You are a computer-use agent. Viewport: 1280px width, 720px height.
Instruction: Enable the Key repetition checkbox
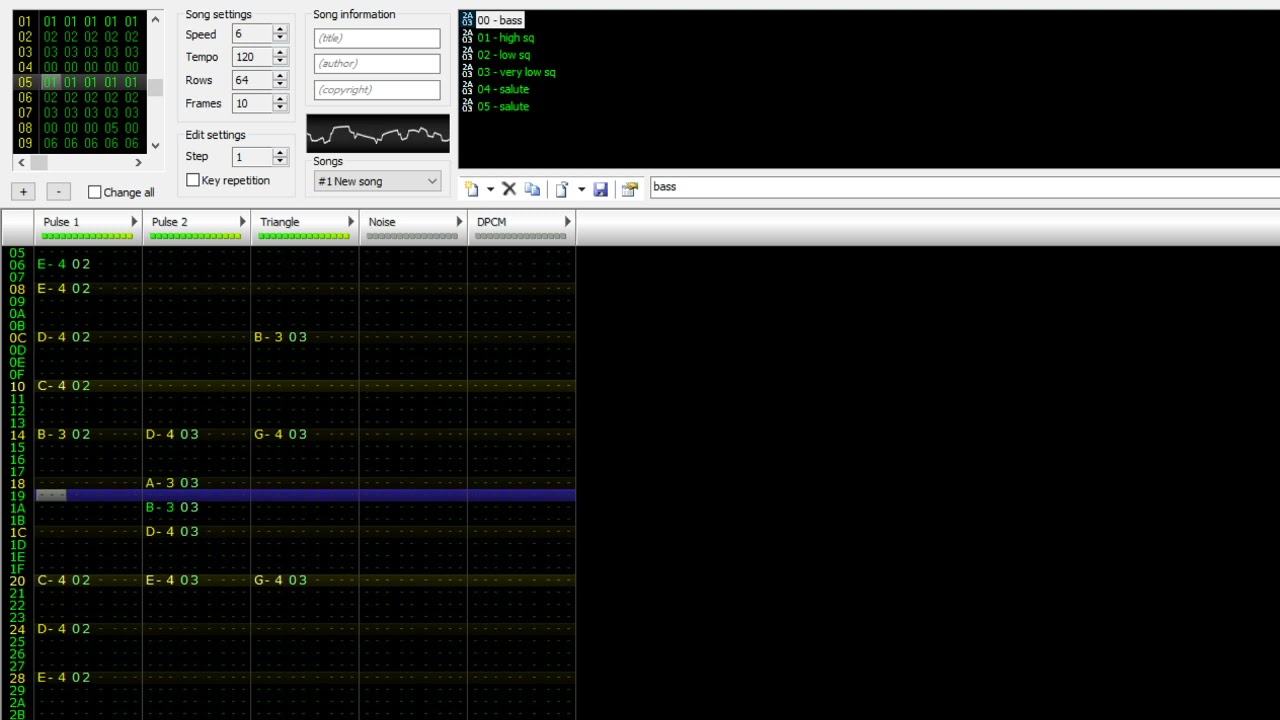click(x=193, y=180)
